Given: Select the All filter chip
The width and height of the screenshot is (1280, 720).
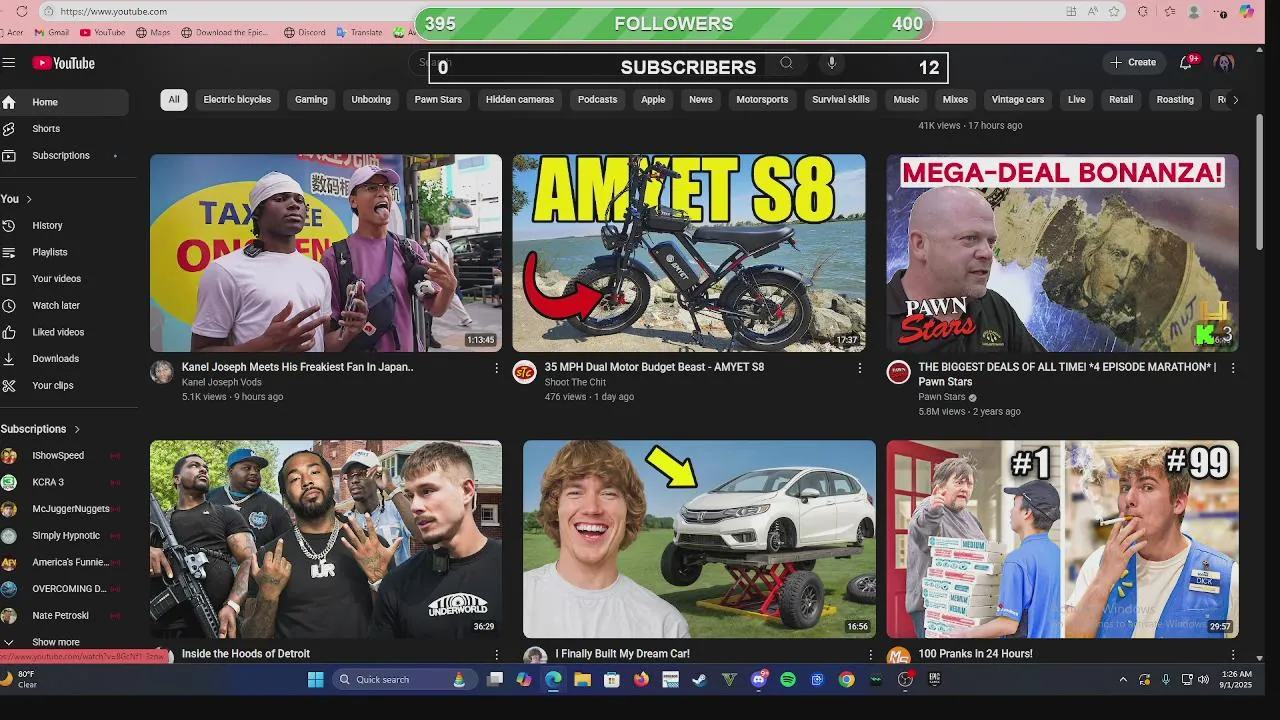Looking at the screenshot, I should pos(174,100).
